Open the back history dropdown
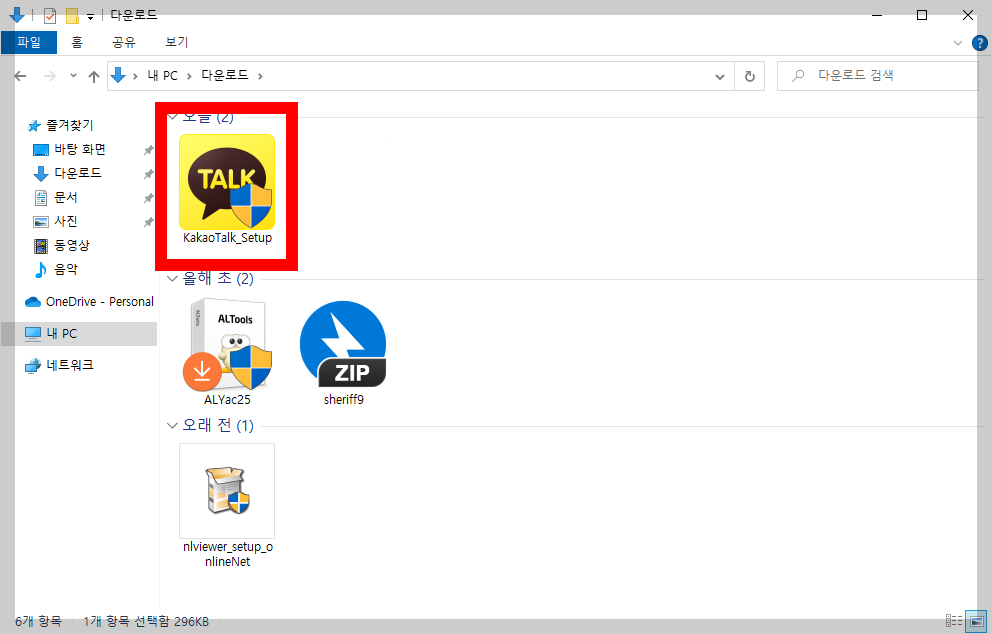Image resolution: width=992 pixels, height=634 pixels. [72, 75]
